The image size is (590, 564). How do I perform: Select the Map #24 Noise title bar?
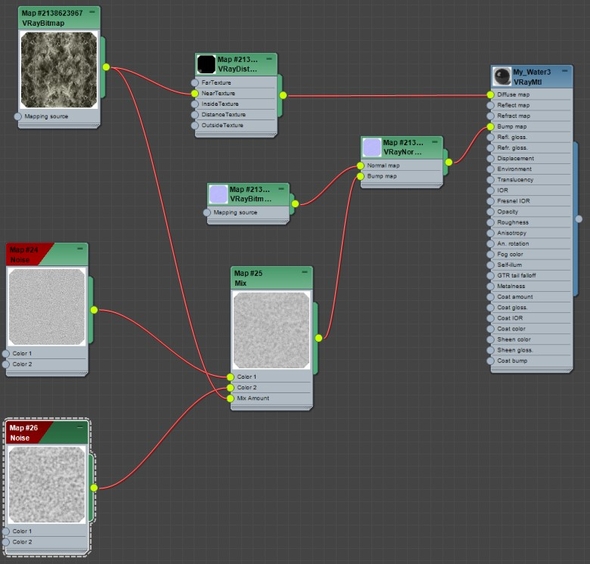pos(47,254)
